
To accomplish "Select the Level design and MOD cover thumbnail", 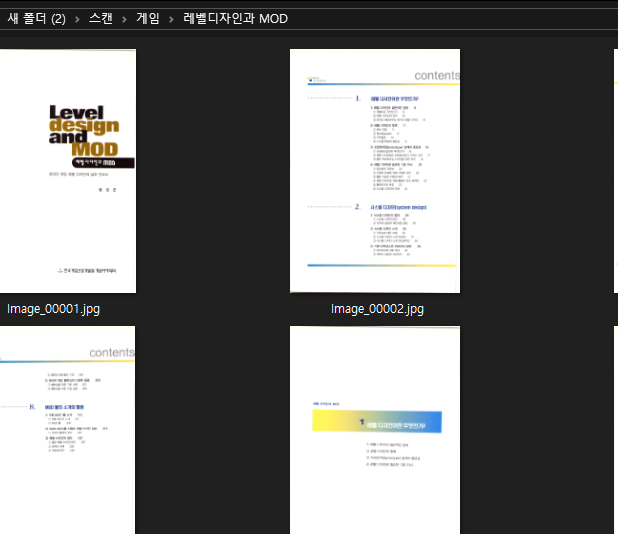I will click(x=68, y=171).
